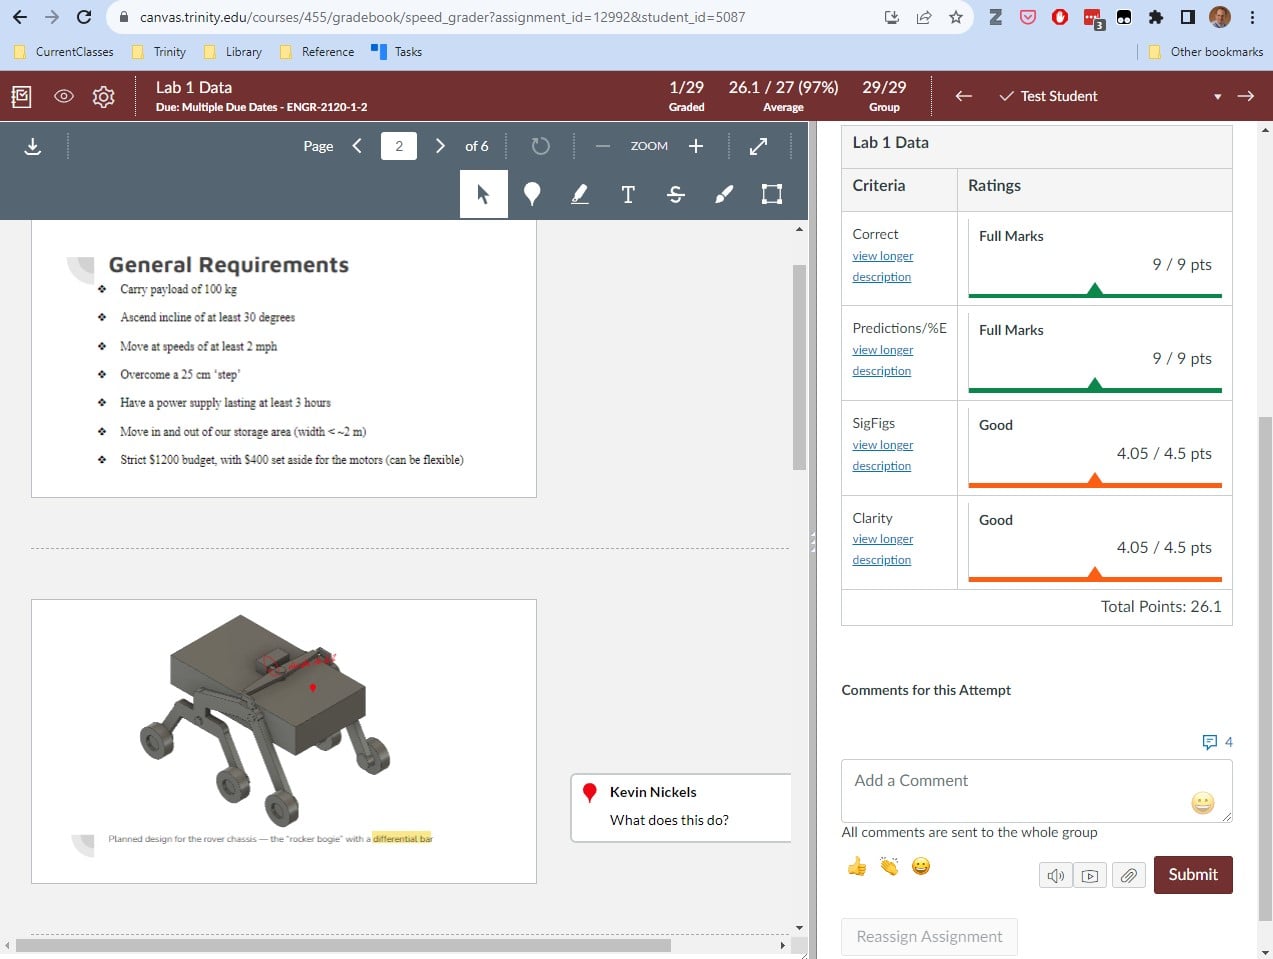The height and width of the screenshot is (959, 1273).
Task: Rotate the document
Action: 541,146
